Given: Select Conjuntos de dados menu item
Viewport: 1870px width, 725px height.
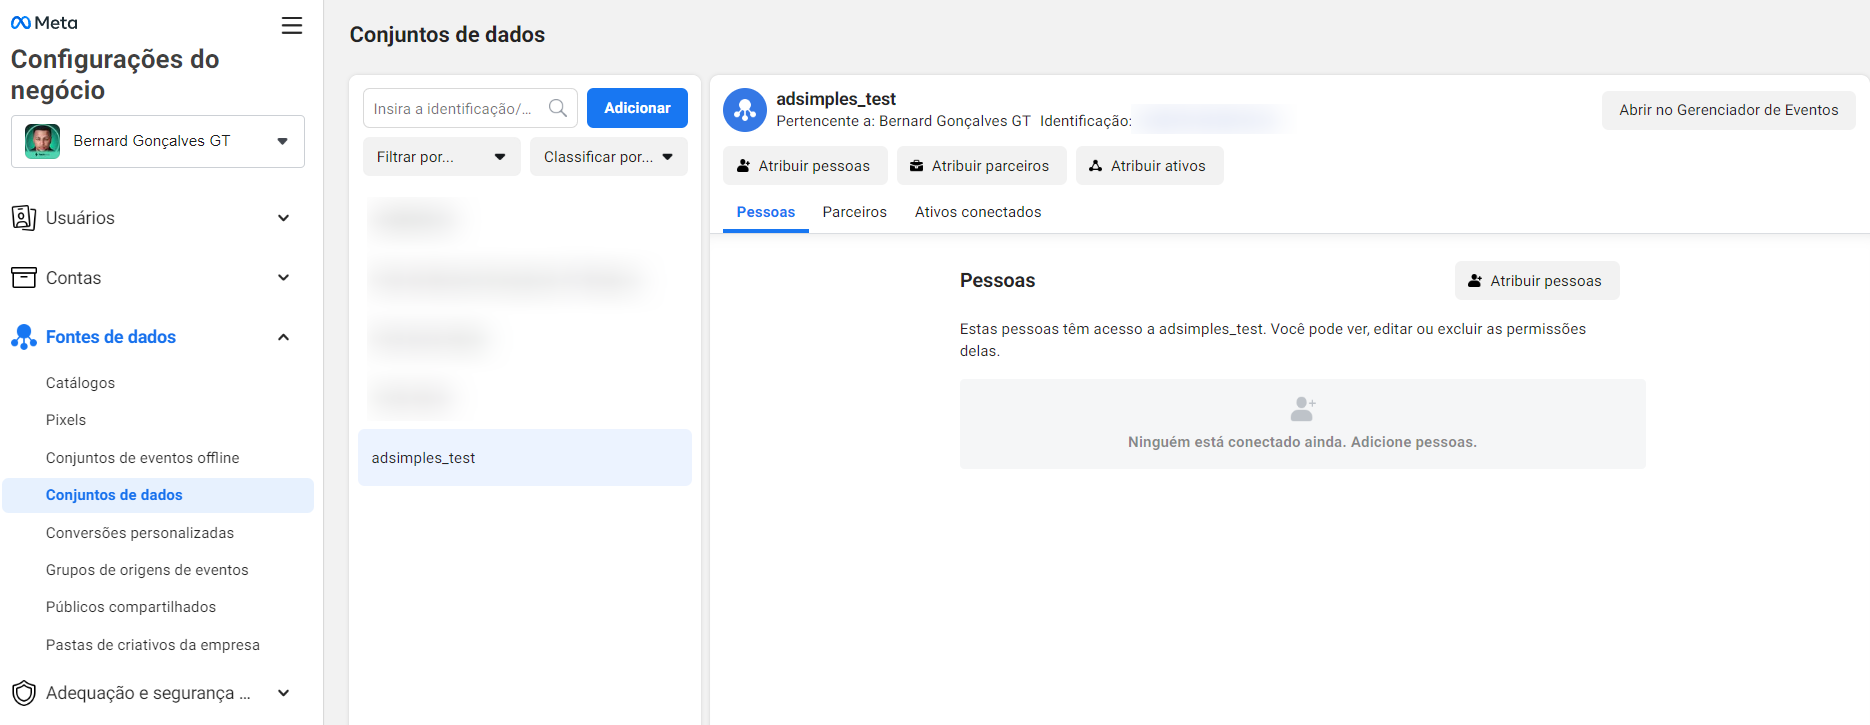Looking at the screenshot, I should [x=158, y=495].
